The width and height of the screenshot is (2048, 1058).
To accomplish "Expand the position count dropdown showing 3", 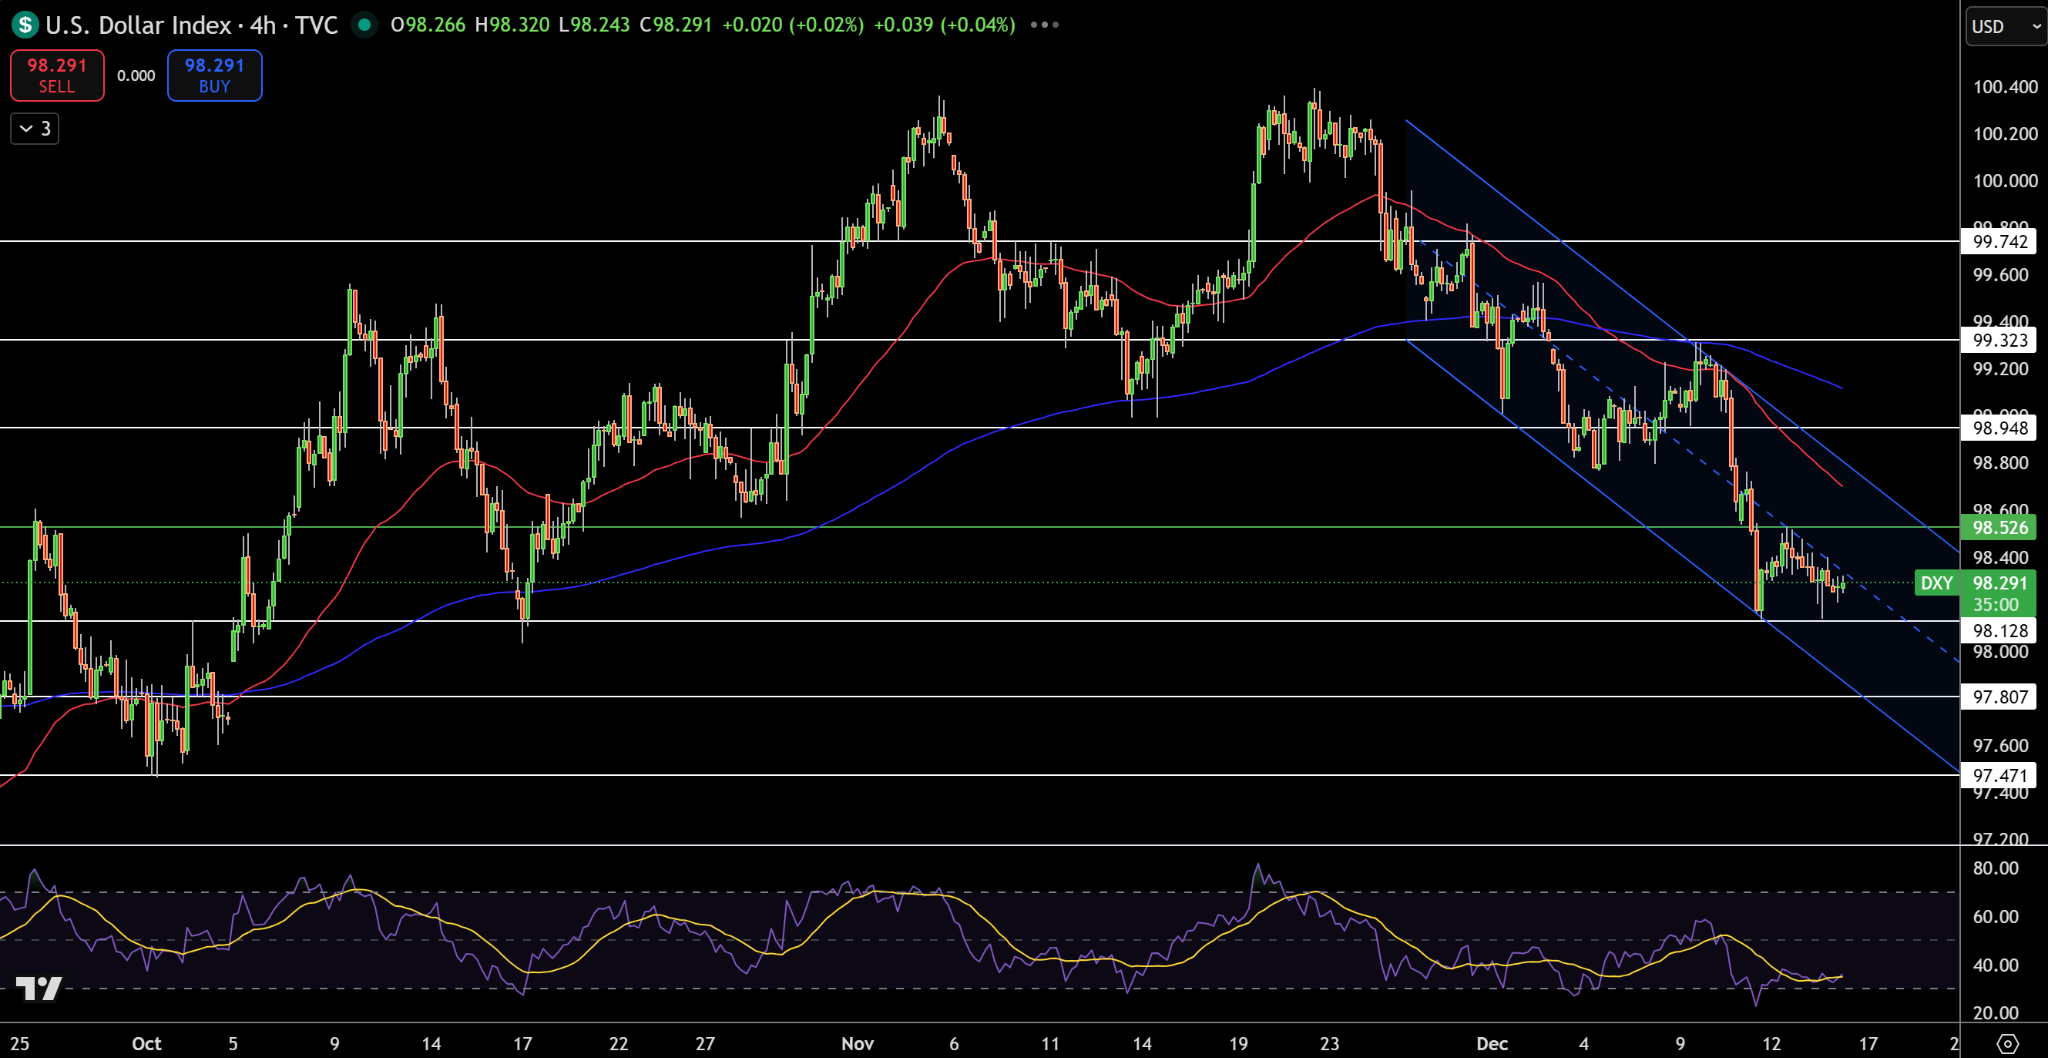I will [x=33, y=128].
